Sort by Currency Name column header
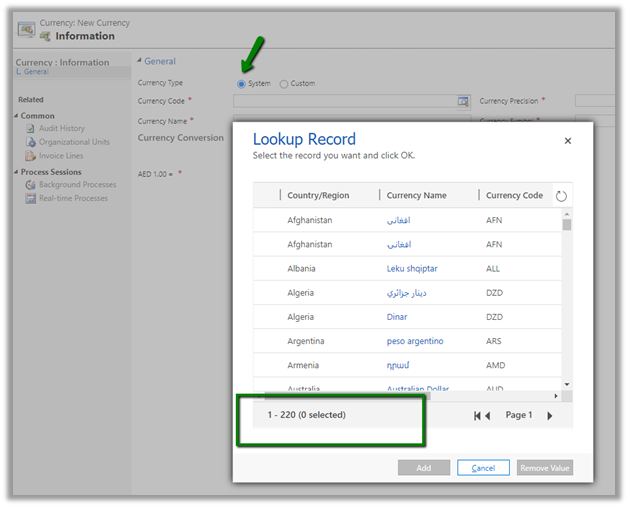 pos(416,195)
